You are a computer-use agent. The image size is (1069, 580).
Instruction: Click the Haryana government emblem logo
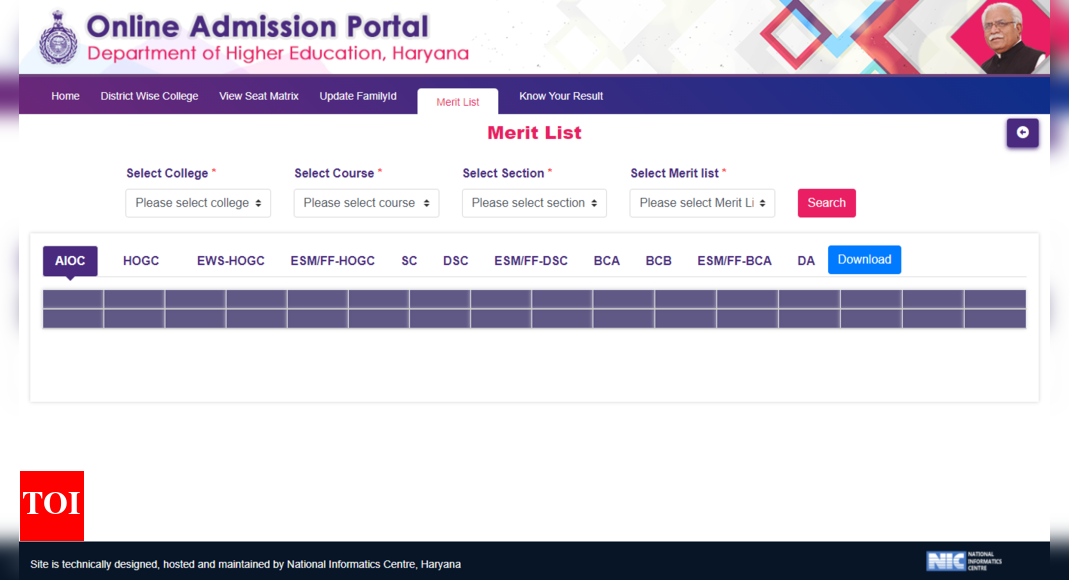pyautogui.click(x=58, y=38)
